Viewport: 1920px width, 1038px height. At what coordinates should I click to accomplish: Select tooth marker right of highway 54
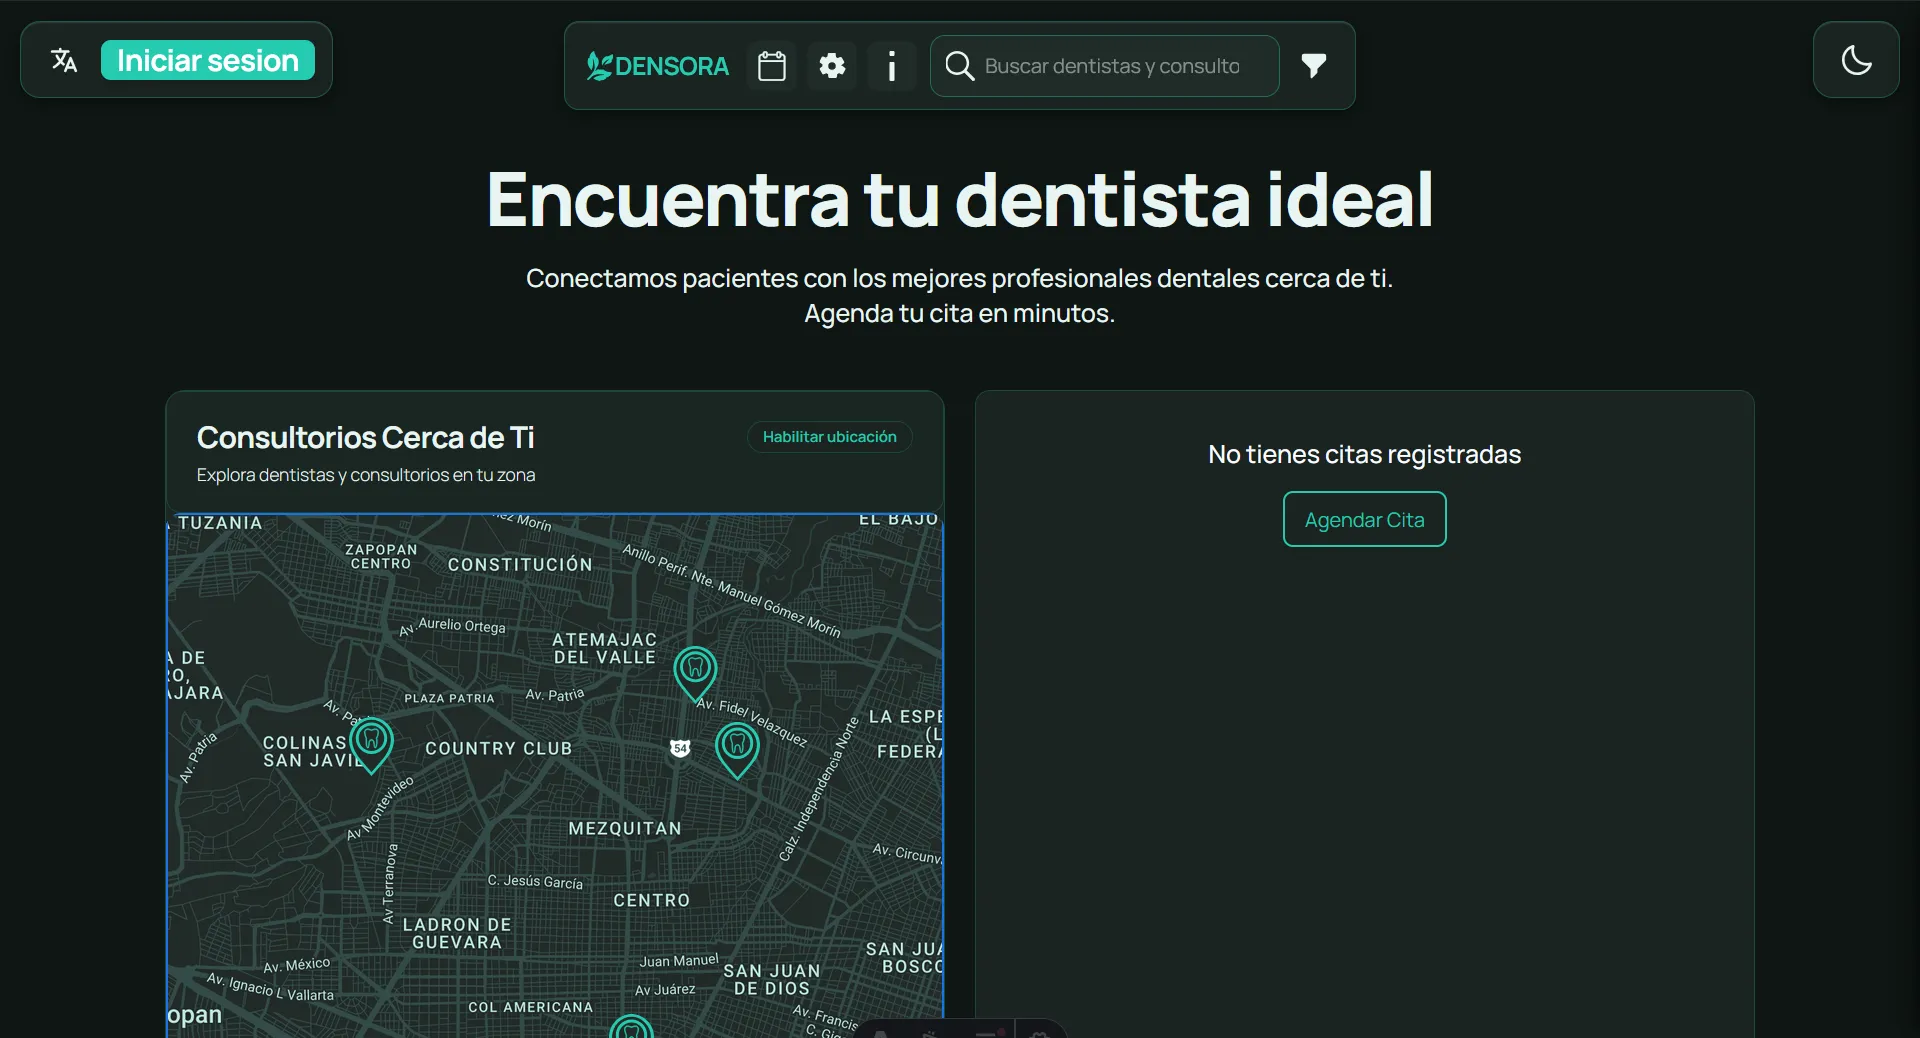[x=737, y=746]
